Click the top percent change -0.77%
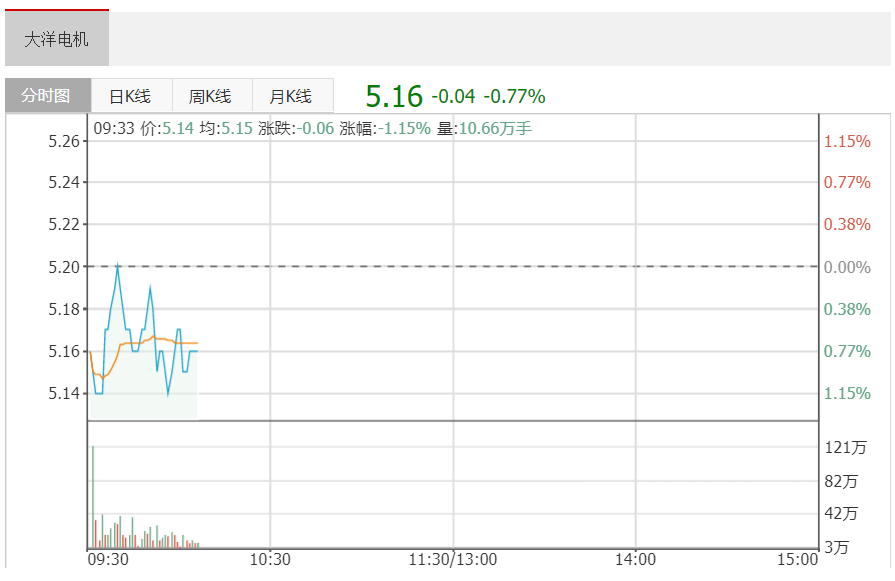 point(514,96)
